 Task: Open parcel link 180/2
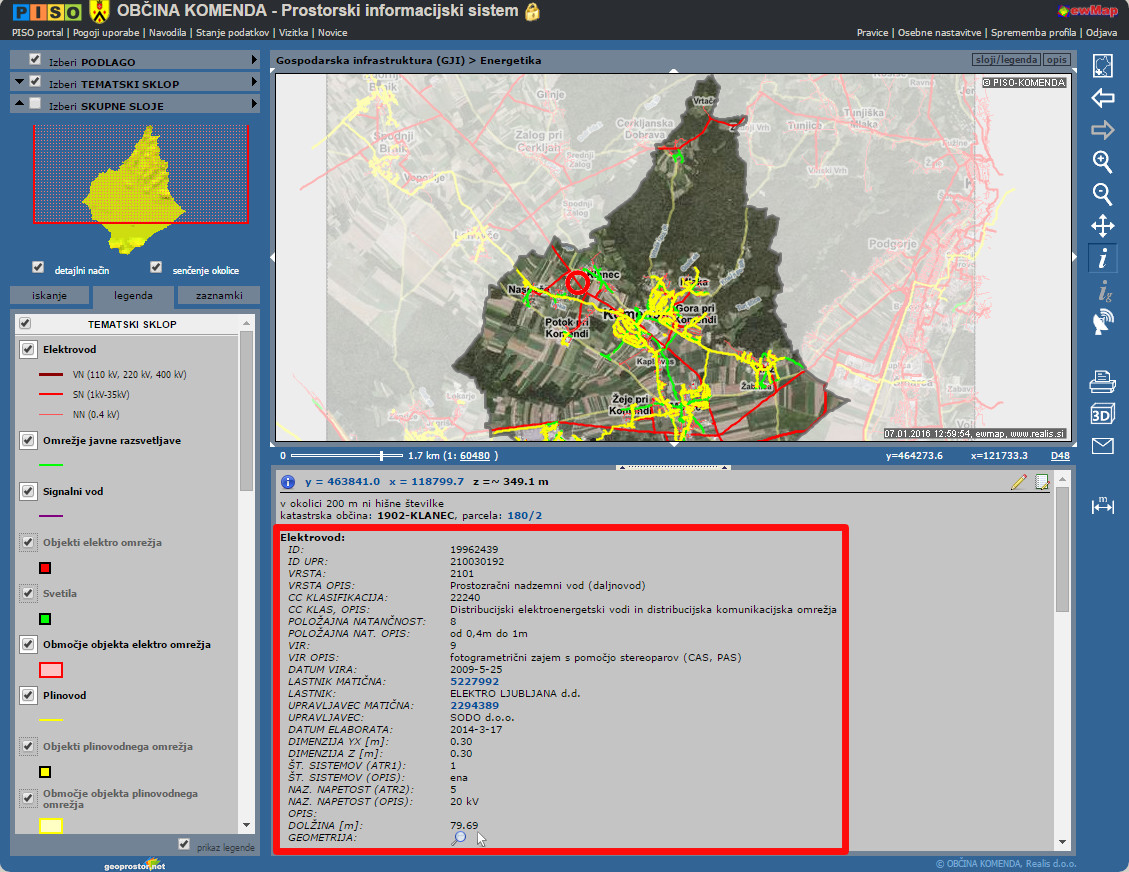pos(524,515)
